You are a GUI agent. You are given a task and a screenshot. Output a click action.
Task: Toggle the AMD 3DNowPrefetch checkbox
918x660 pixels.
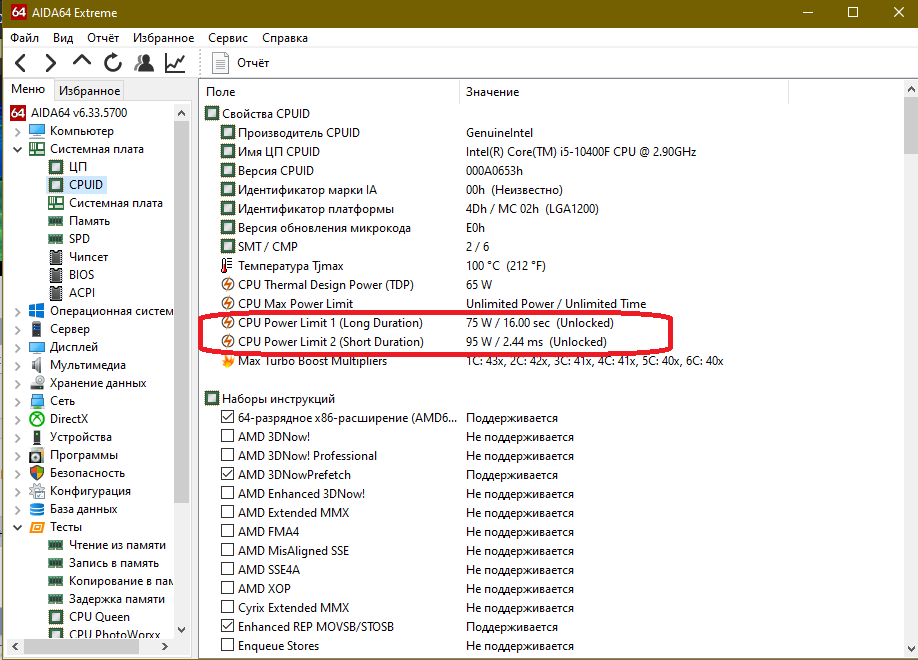(227, 474)
